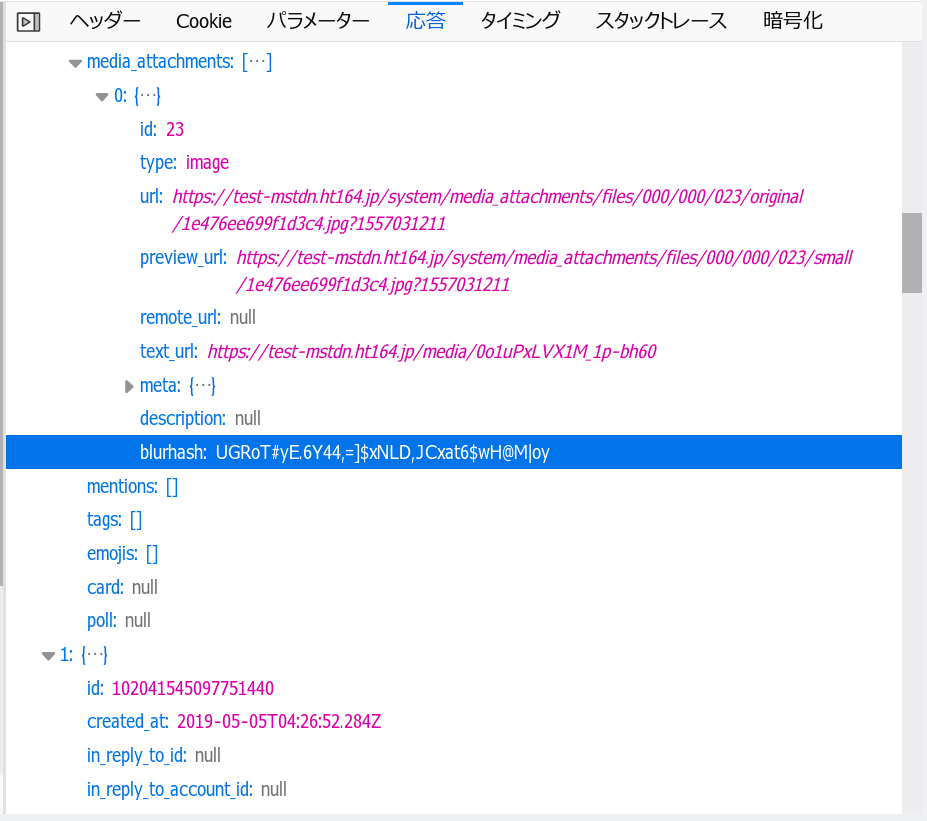Switch to the タイミング tab
Viewport: 927px width, 821px height.
(520, 21)
